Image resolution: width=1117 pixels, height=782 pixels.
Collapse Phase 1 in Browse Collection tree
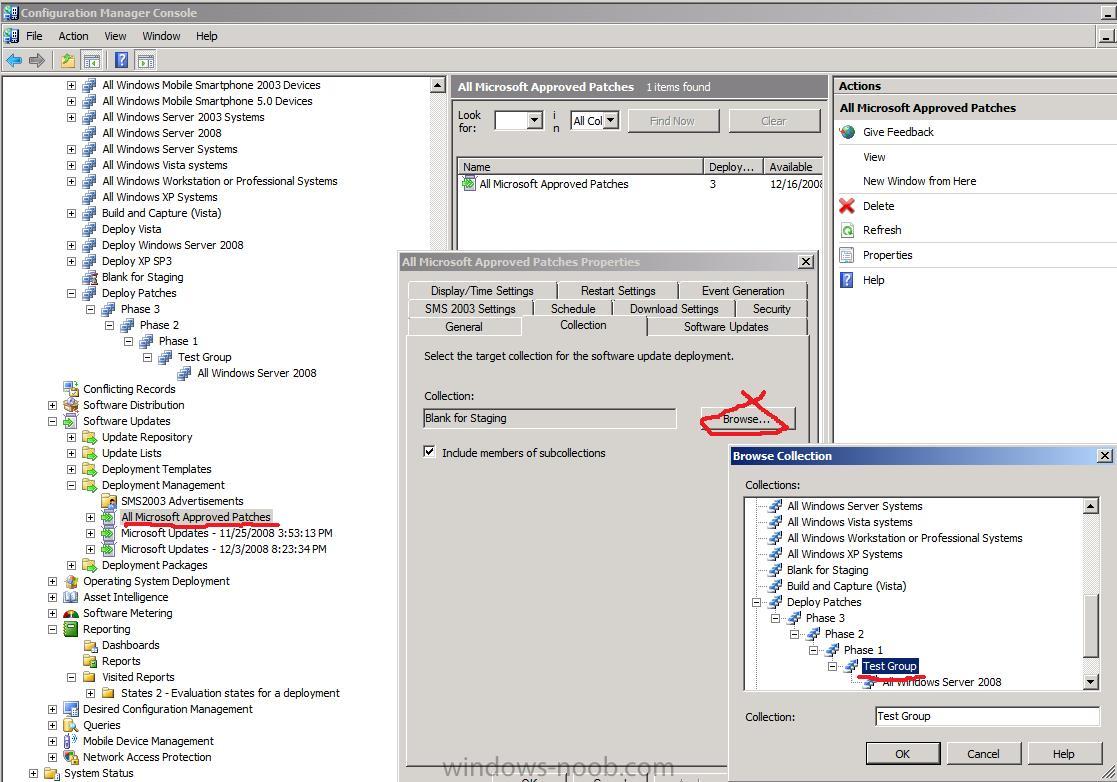point(814,650)
